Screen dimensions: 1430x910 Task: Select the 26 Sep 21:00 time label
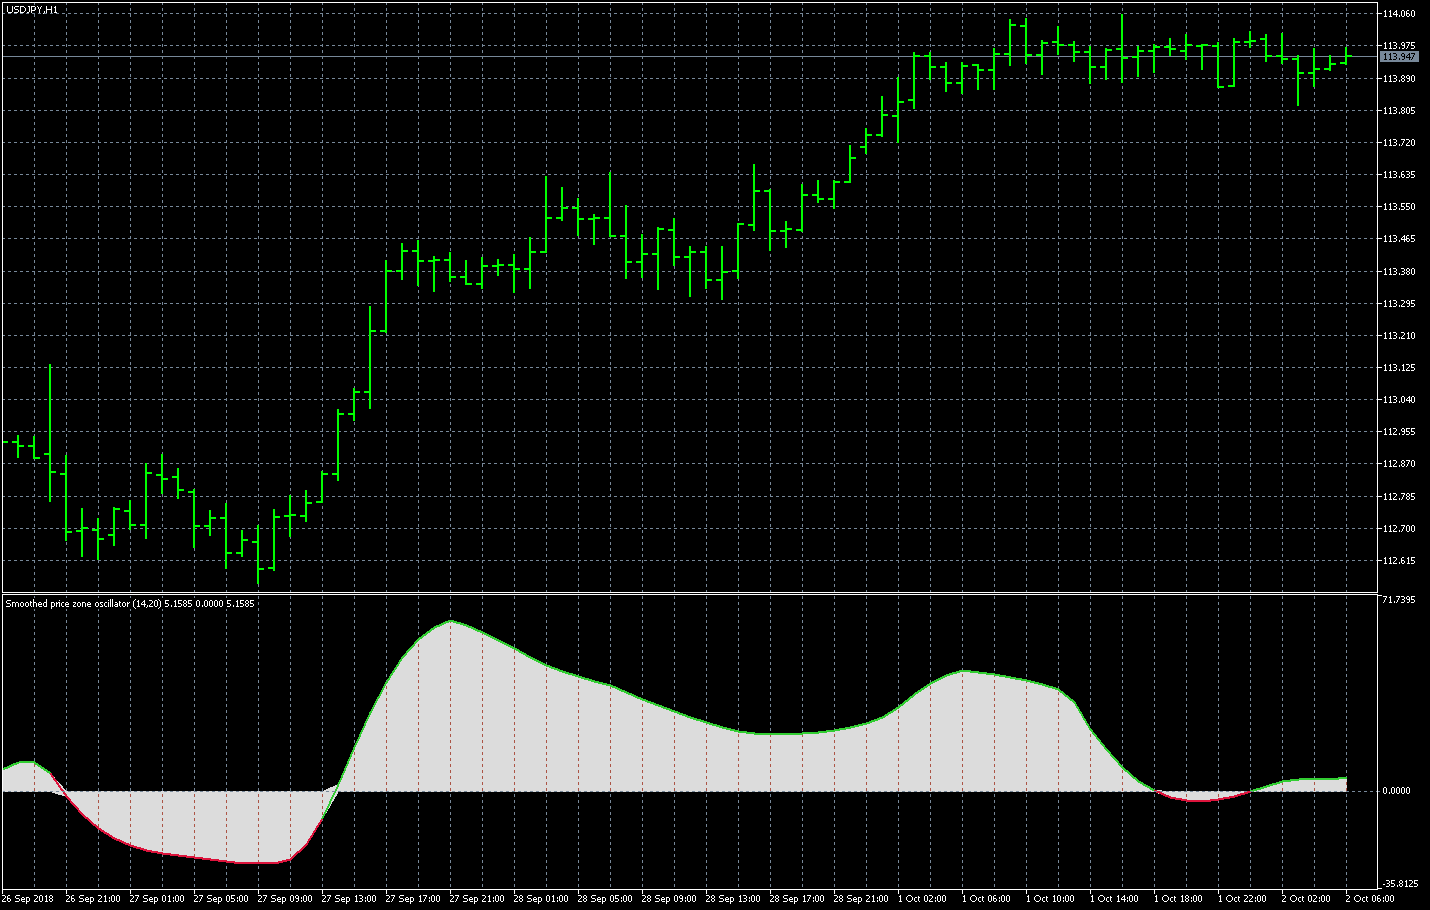[93, 899]
